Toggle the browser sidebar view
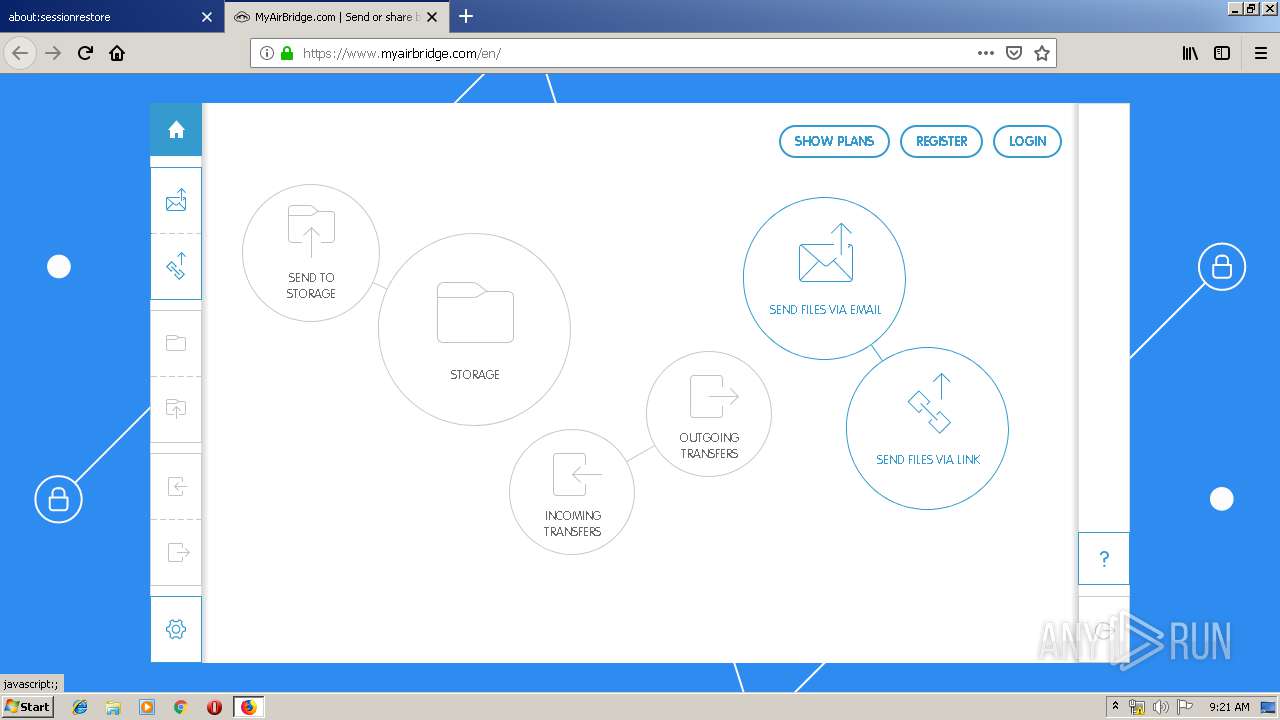Image resolution: width=1280 pixels, height=720 pixels. (x=1222, y=53)
